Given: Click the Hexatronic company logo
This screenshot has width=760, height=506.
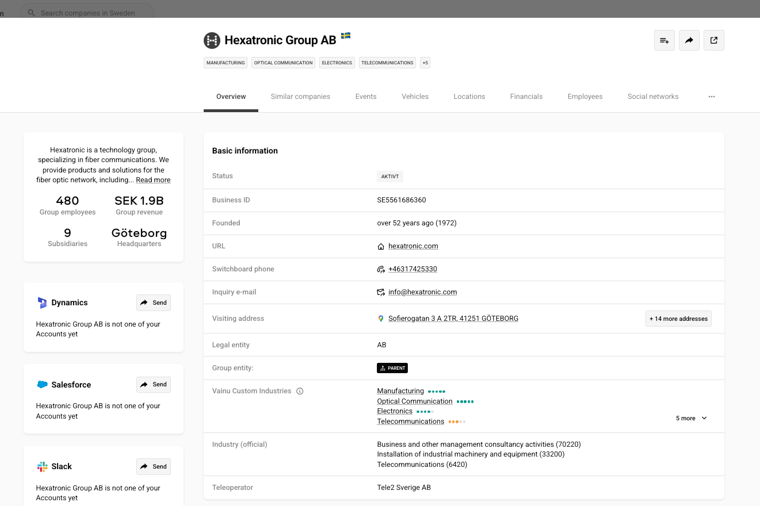Looking at the screenshot, I should coord(212,41).
